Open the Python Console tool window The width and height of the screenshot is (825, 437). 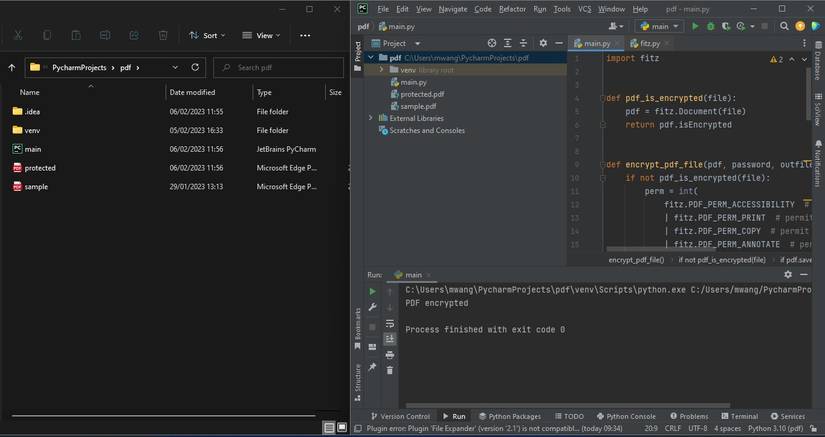point(626,416)
